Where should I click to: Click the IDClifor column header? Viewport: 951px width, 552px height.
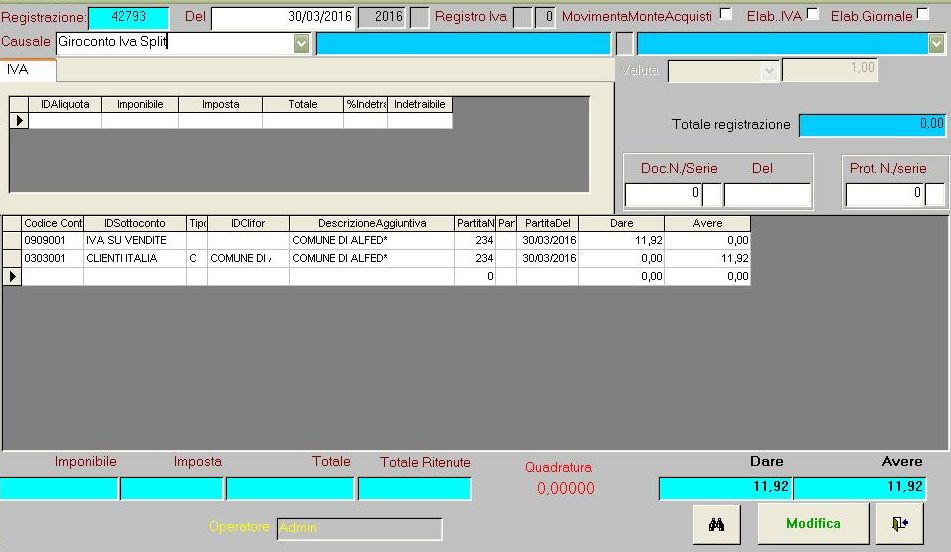[x=248, y=223]
